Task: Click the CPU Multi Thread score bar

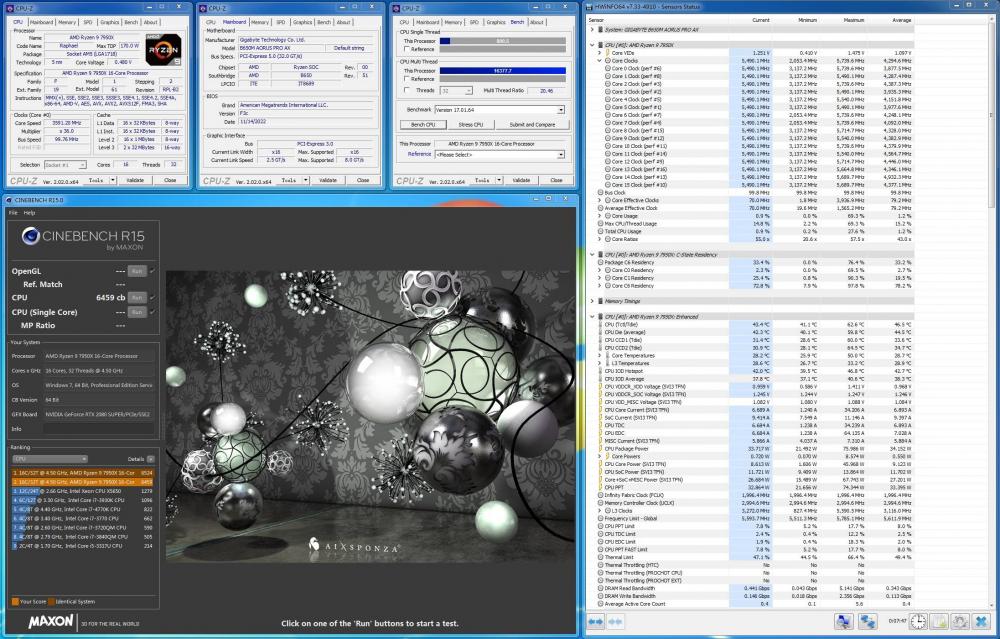Action: click(503, 71)
